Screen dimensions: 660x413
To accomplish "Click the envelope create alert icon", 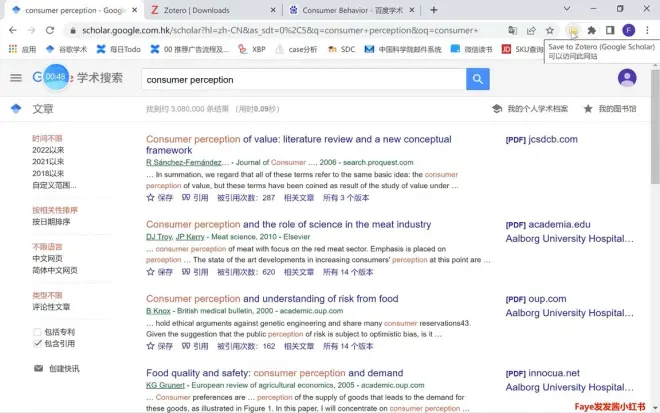I will 38,368.
